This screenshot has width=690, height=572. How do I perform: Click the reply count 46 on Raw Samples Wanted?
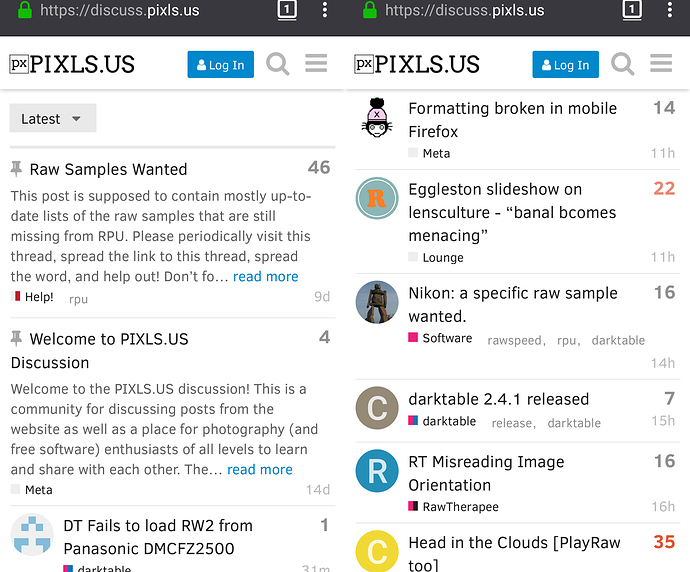click(x=318, y=167)
